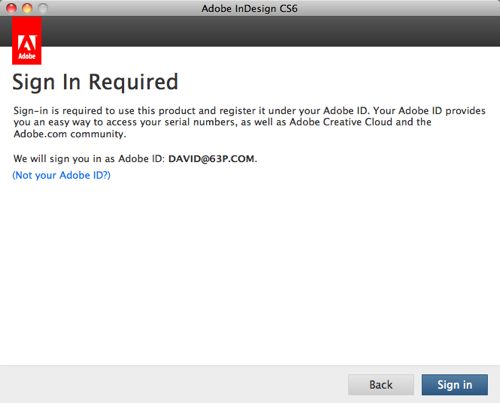Viewport: 500px width, 403px height.
Task: Click the words Adobe Creative Cloud
Action: [341, 122]
